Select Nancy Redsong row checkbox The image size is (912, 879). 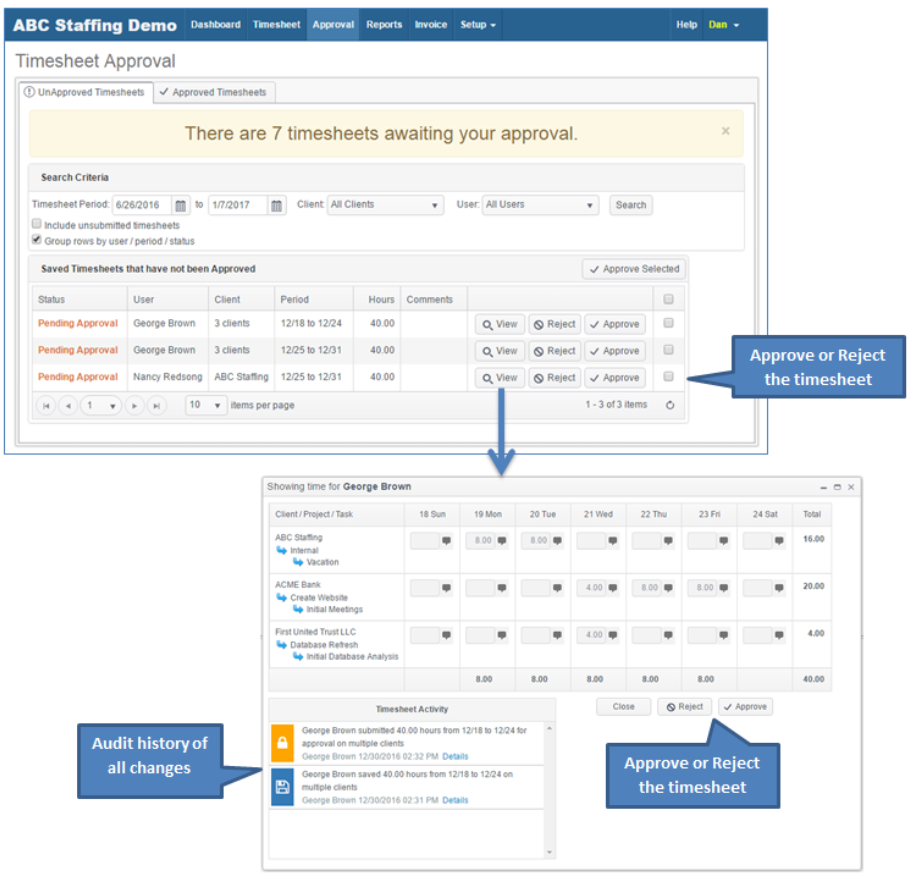point(669,376)
